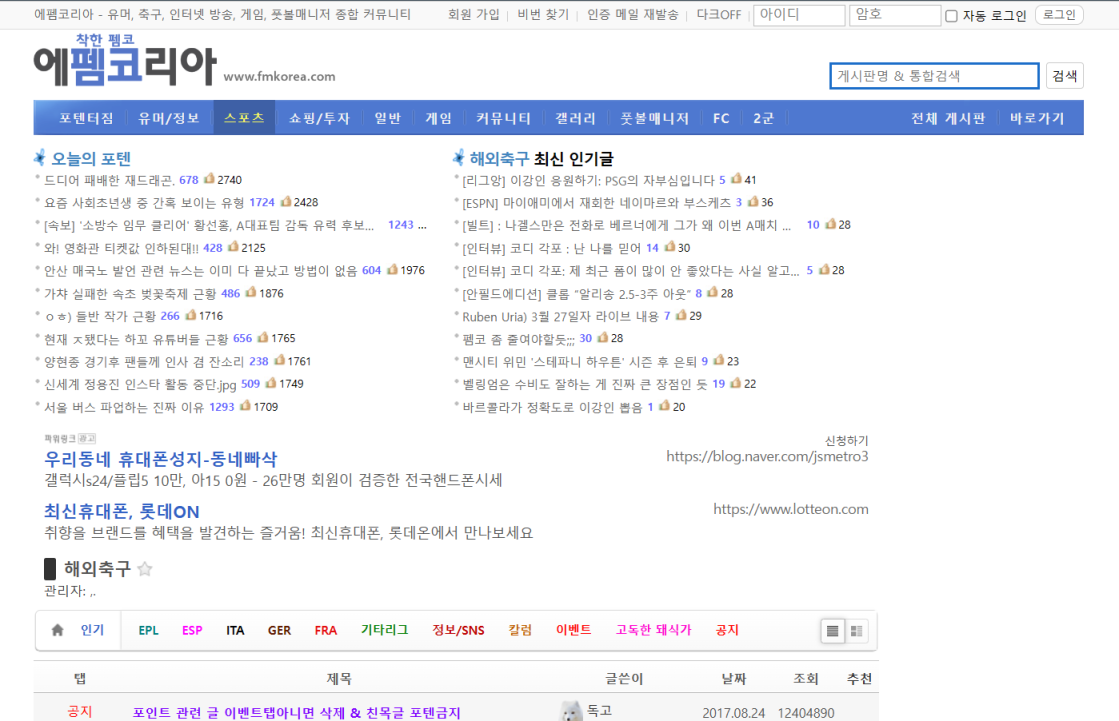Switch to gallery view layout icon
The height and width of the screenshot is (721, 1119).
pyautogui.click(x=857, y=631)
